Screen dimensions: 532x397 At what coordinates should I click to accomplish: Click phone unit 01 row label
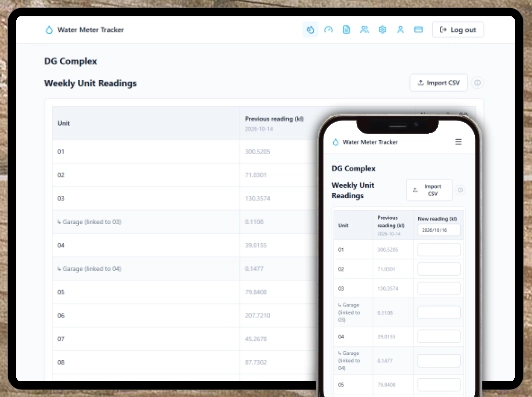pos(341,250)
